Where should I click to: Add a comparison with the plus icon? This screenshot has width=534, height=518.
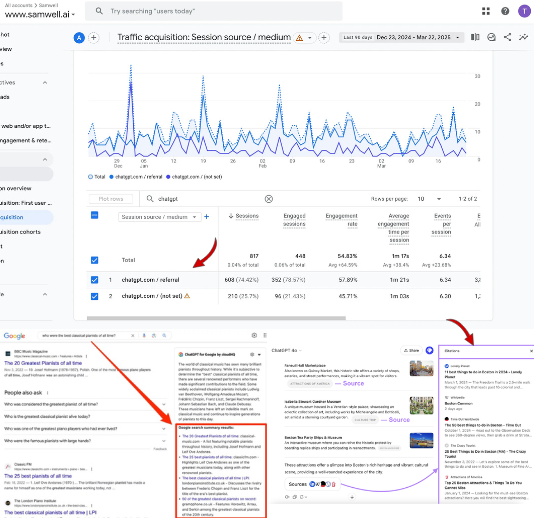(94, 37)
